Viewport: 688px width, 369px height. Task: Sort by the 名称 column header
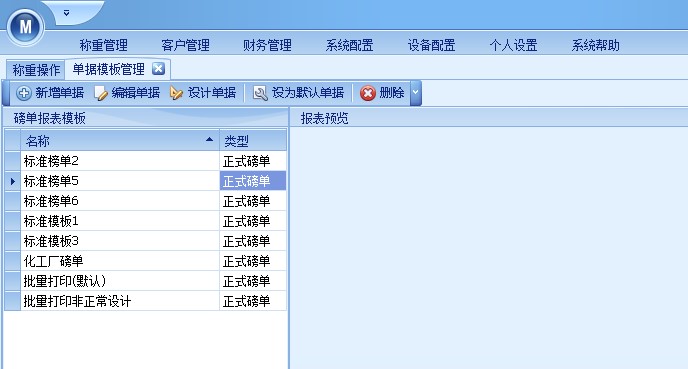tap(120, 140)
